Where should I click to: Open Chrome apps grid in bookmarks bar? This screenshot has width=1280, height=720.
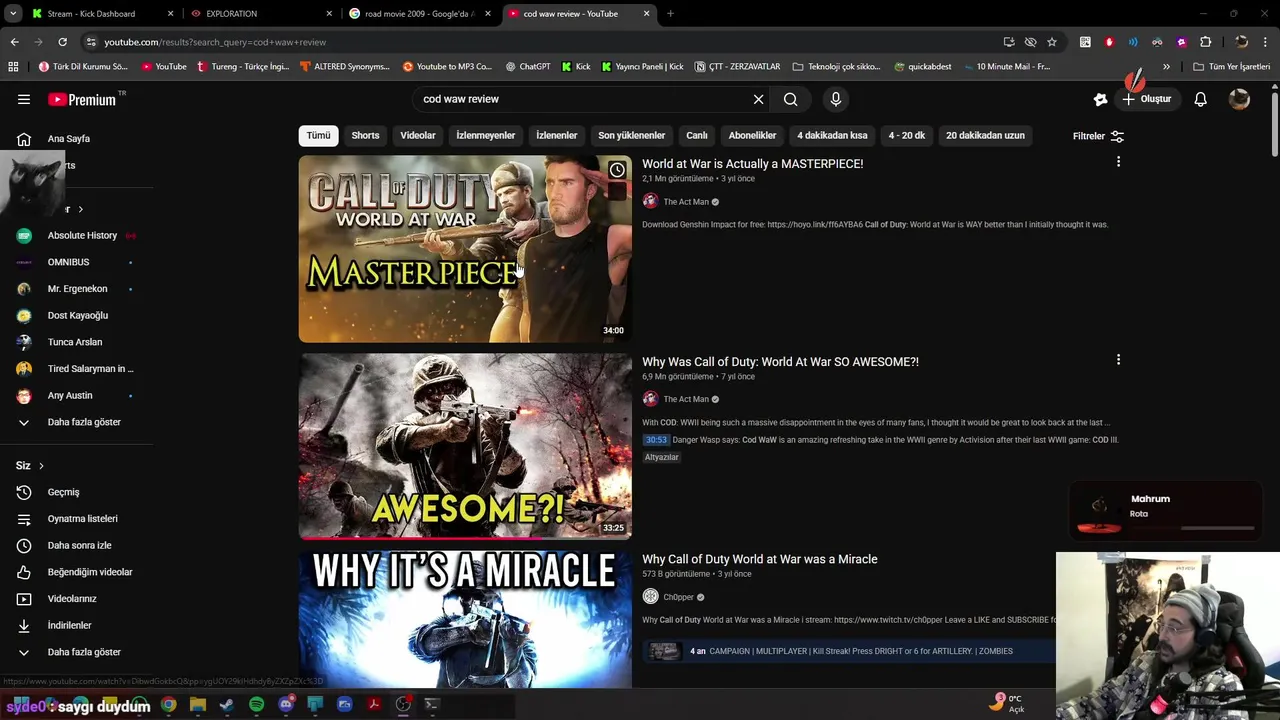[13, 67]
